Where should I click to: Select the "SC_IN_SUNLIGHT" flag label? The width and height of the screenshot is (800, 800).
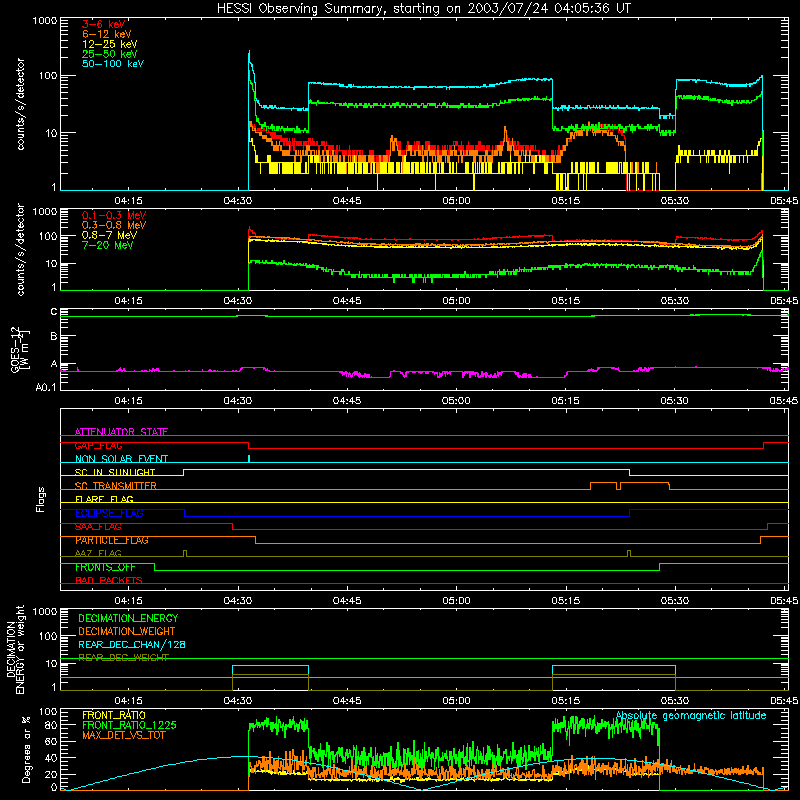115,472
